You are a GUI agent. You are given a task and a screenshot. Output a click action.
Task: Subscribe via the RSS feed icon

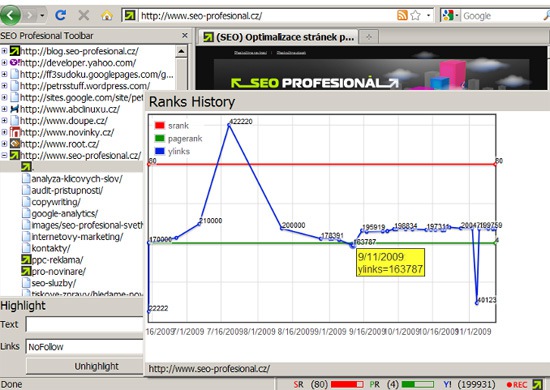coord(402,15)
